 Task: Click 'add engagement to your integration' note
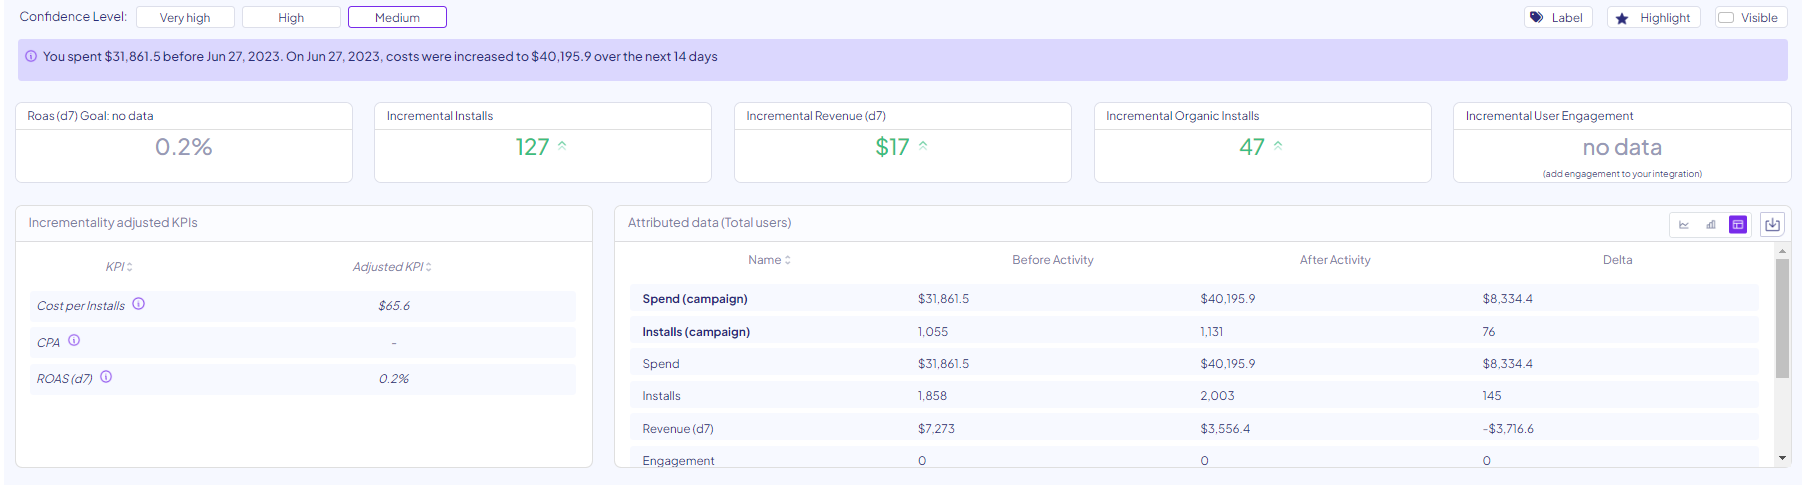coord(1622,174)
